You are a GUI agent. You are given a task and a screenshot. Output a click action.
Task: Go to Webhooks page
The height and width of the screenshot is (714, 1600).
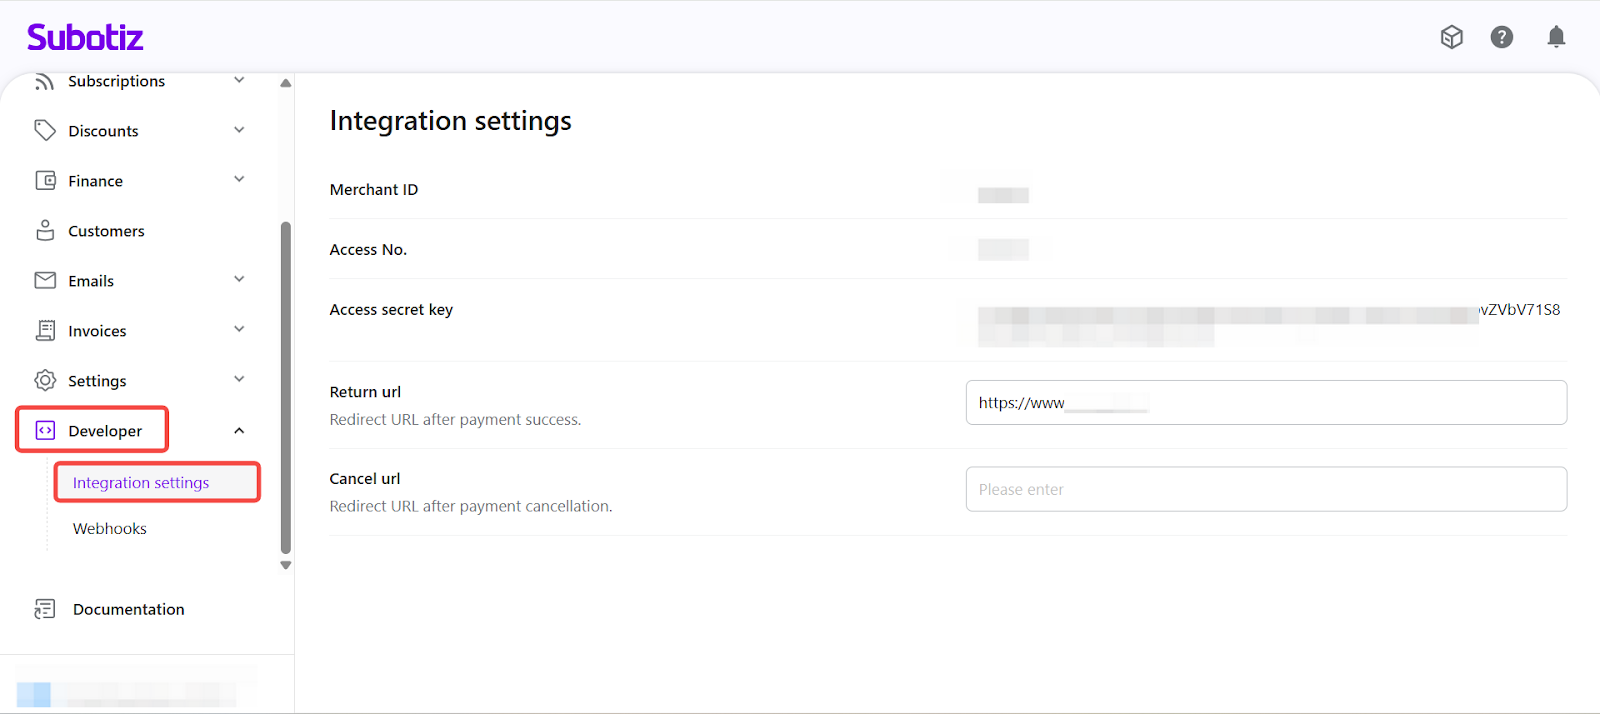tap(110, 528)
